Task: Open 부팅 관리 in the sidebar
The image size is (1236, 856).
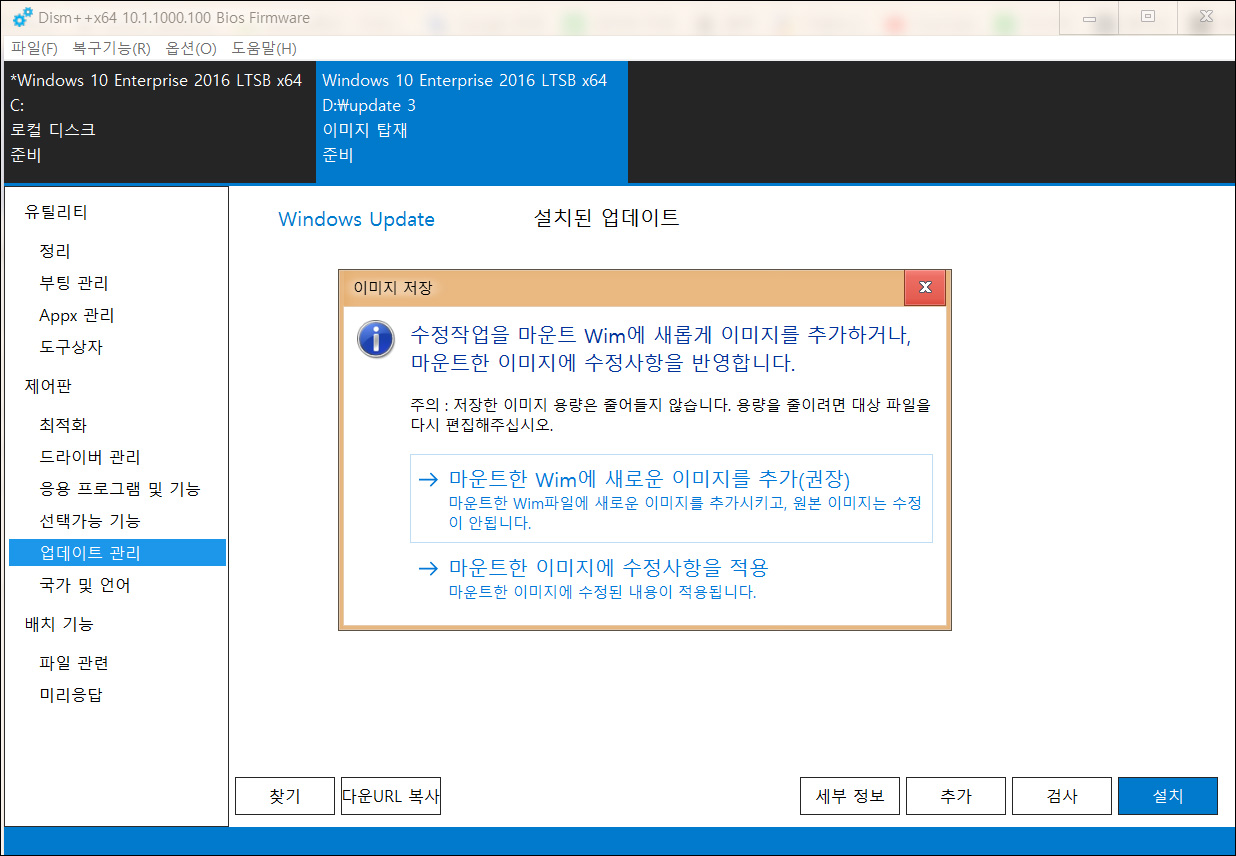Action: 74,283
